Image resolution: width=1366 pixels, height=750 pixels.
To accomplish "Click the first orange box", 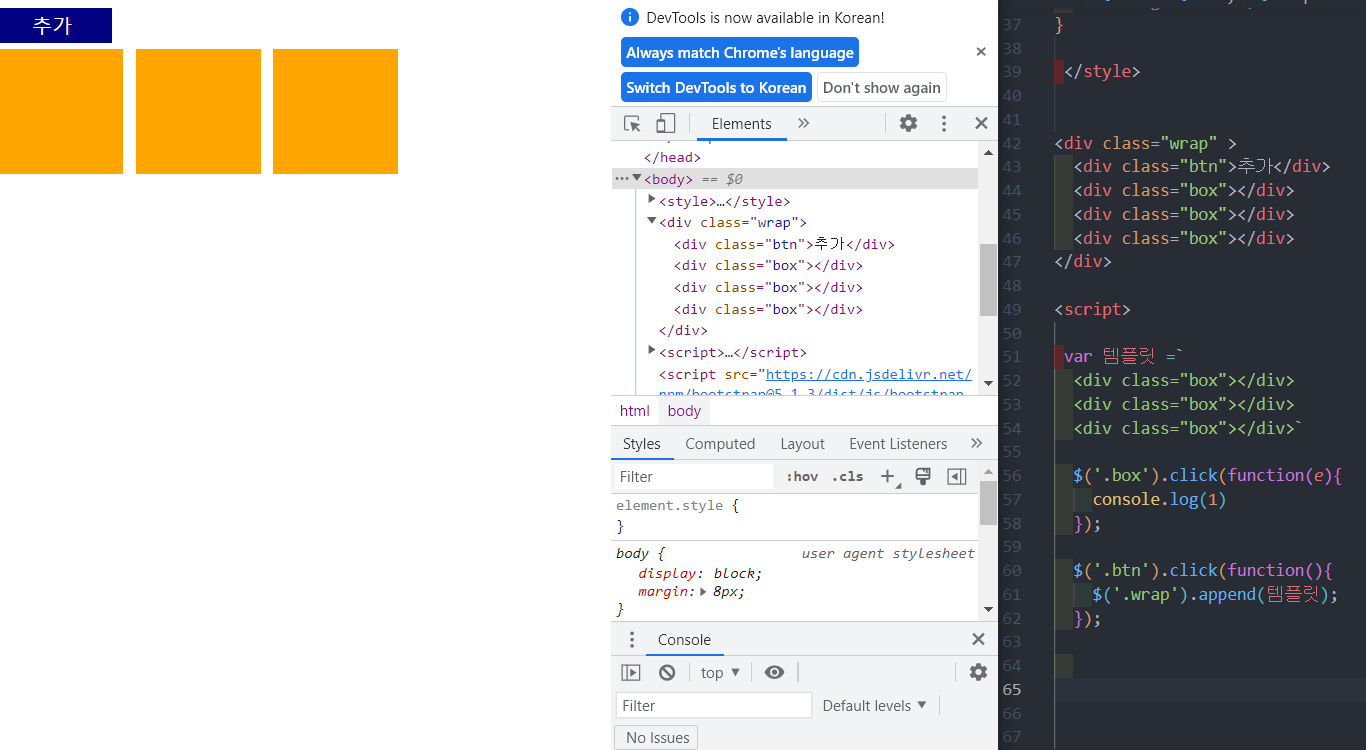I will tap(61, 111).
